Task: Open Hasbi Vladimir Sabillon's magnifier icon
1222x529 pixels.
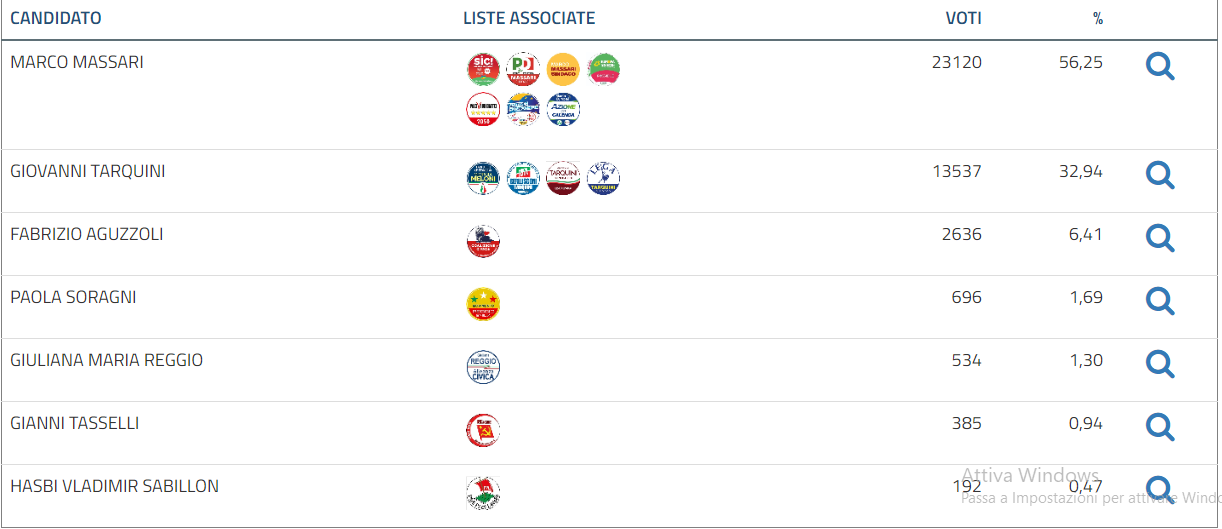Action: [x=1159, y=490]
